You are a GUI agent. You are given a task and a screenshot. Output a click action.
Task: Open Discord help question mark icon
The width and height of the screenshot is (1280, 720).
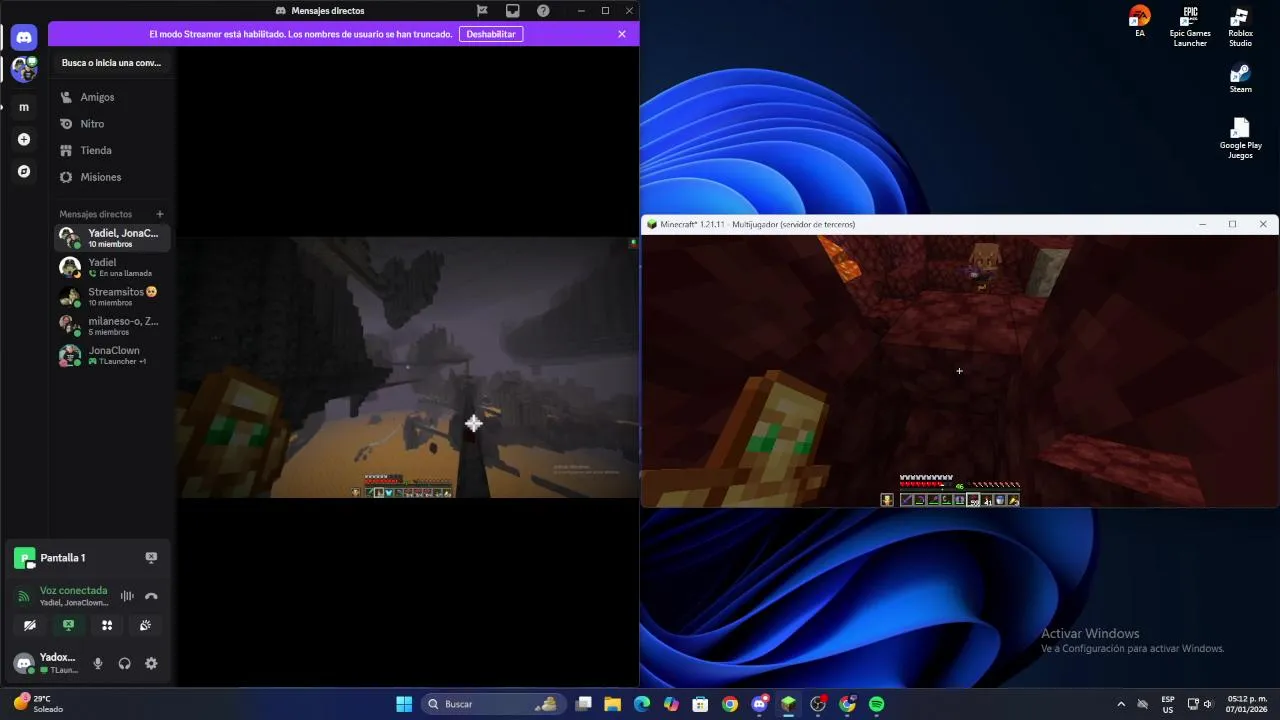click(x=543, y=10)
